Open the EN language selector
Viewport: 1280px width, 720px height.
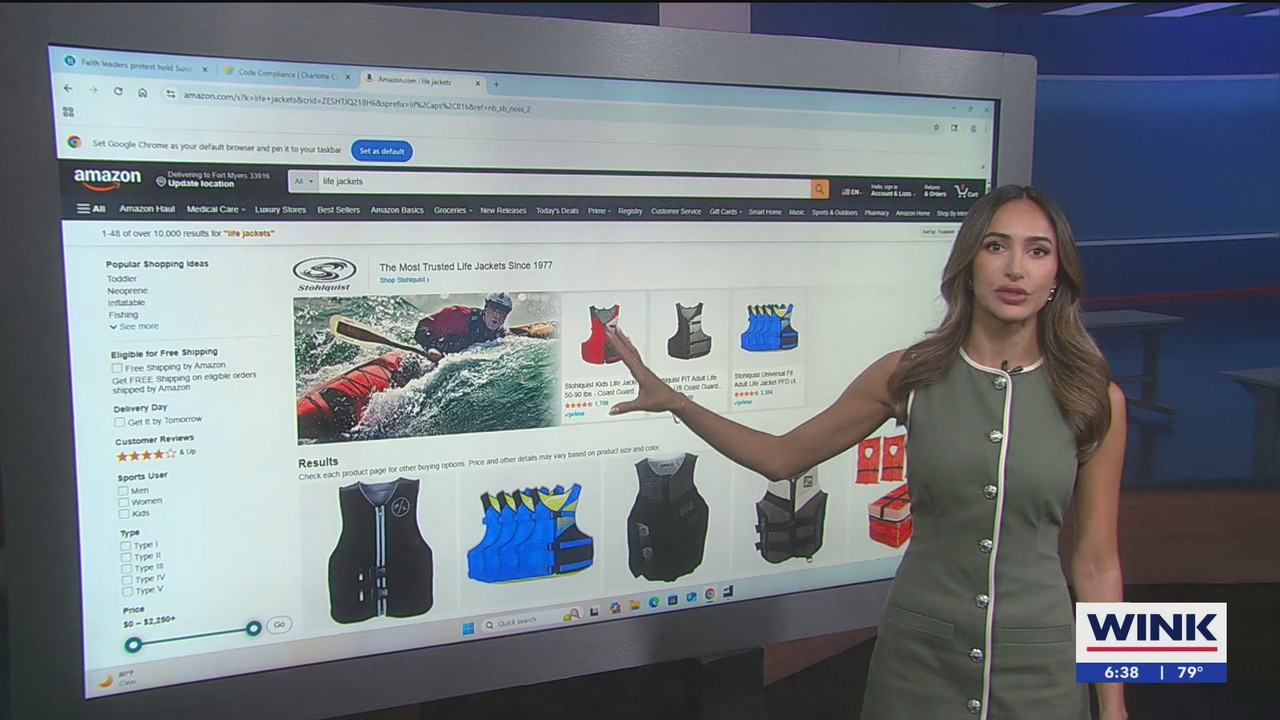[x=851, y=192]
